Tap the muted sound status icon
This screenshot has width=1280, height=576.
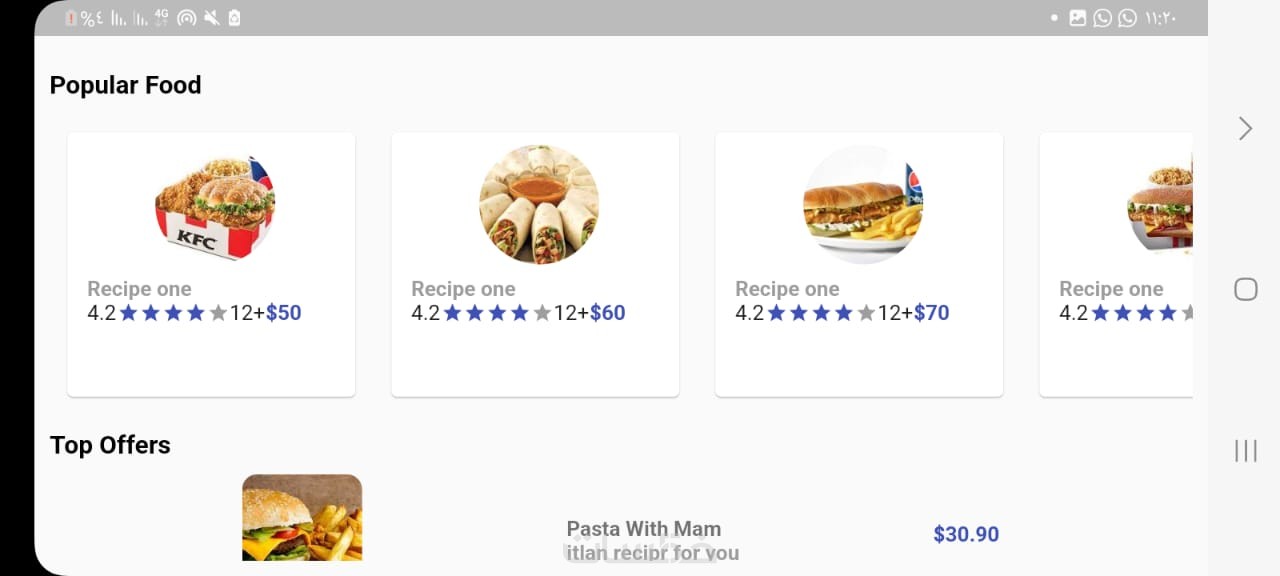tap(211, 18)
